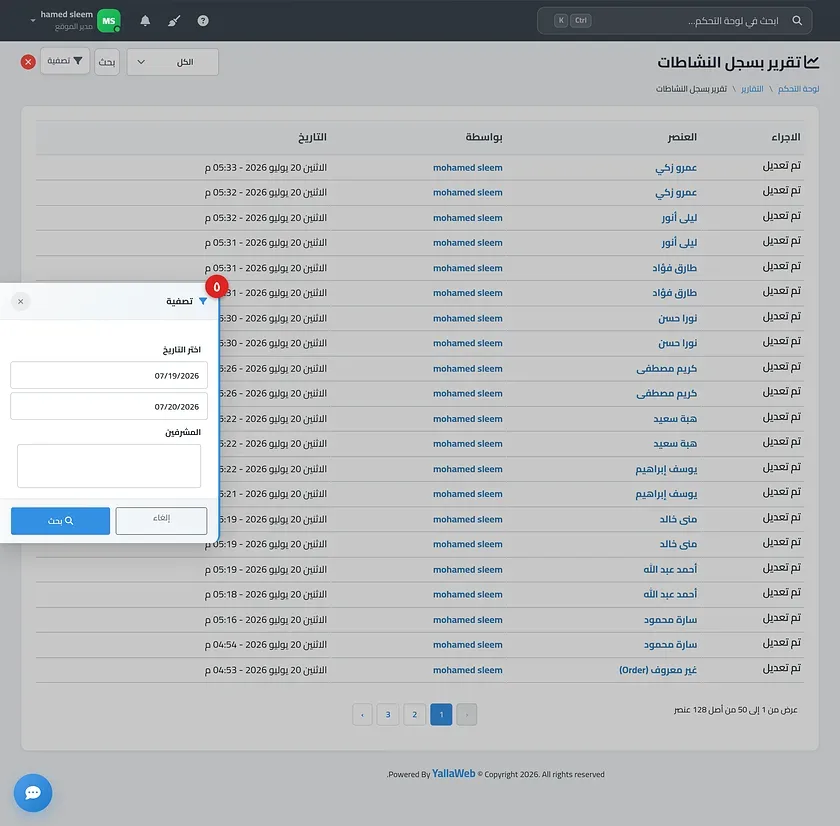
Task: Open كريم مصطفى item in first 5:26 row
Action: click(666, 369)
